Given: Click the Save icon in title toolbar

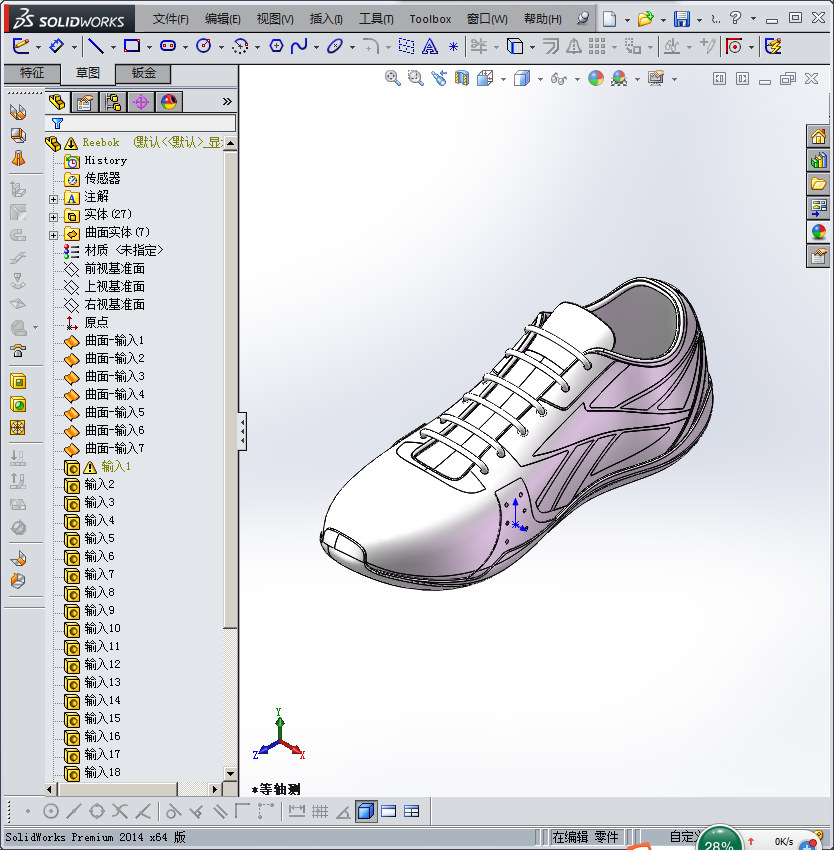Looking at the screenshot, I should [x=682, y=19].
